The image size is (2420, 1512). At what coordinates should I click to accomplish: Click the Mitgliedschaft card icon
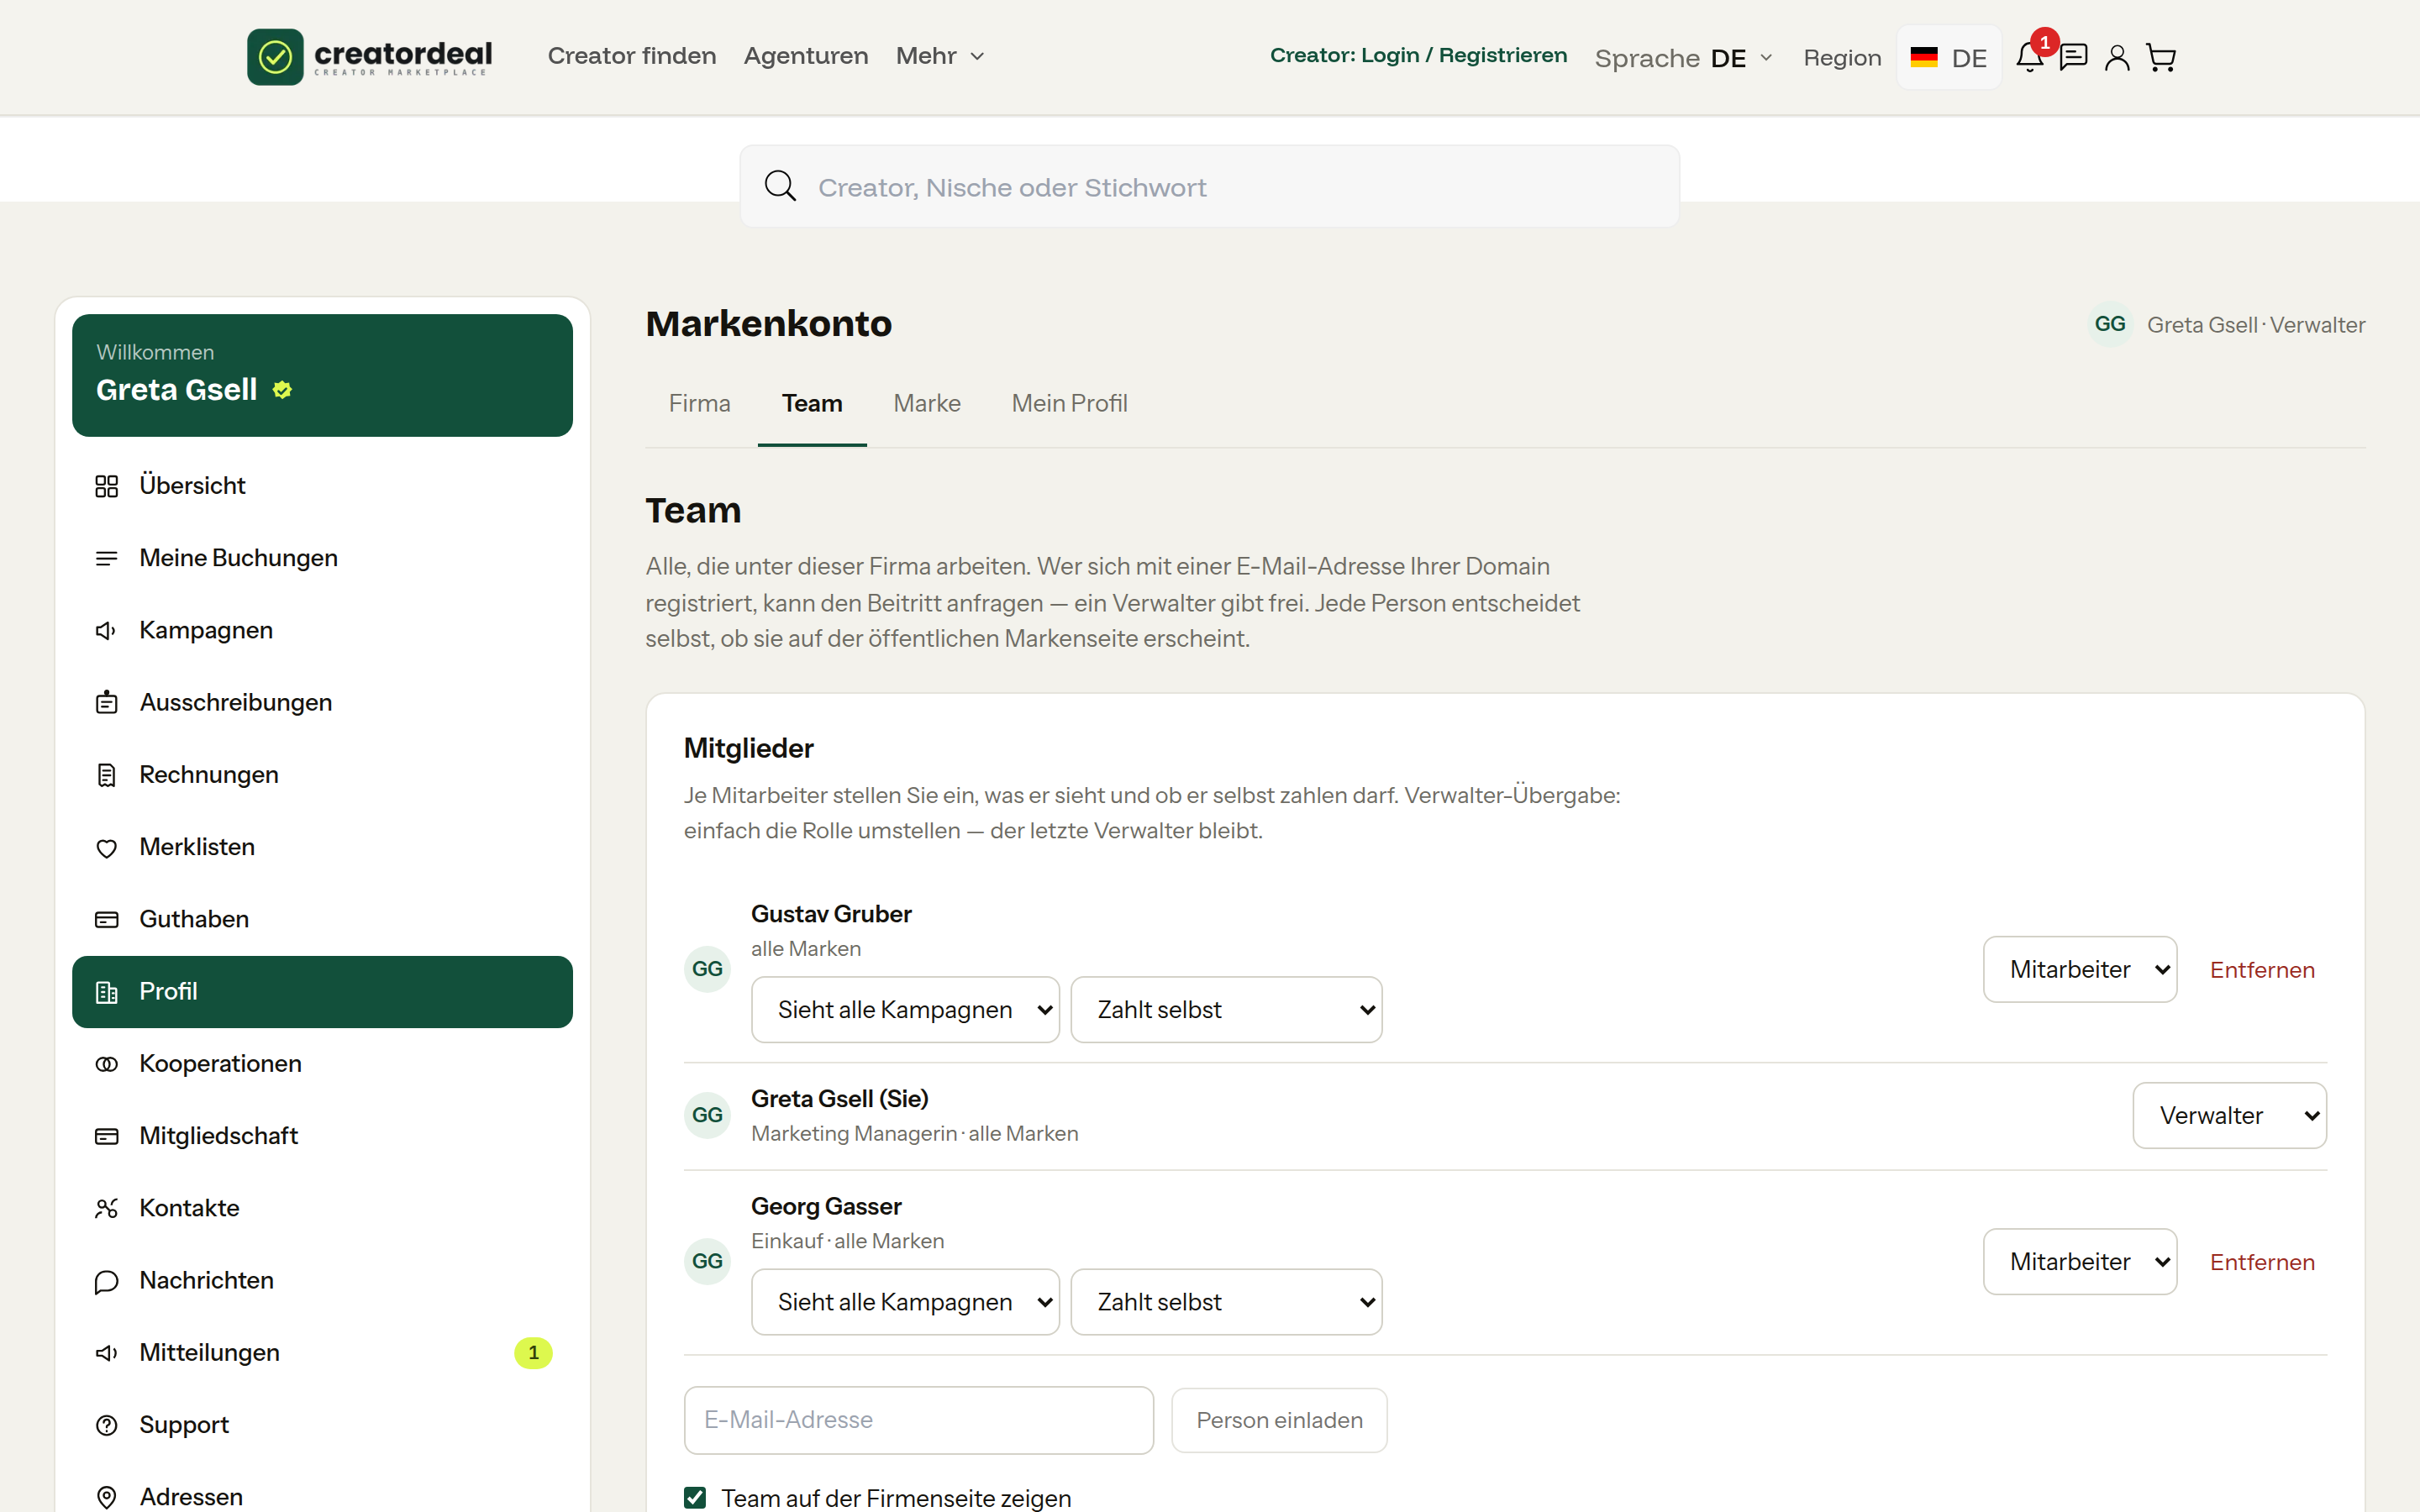(107, 1136)
